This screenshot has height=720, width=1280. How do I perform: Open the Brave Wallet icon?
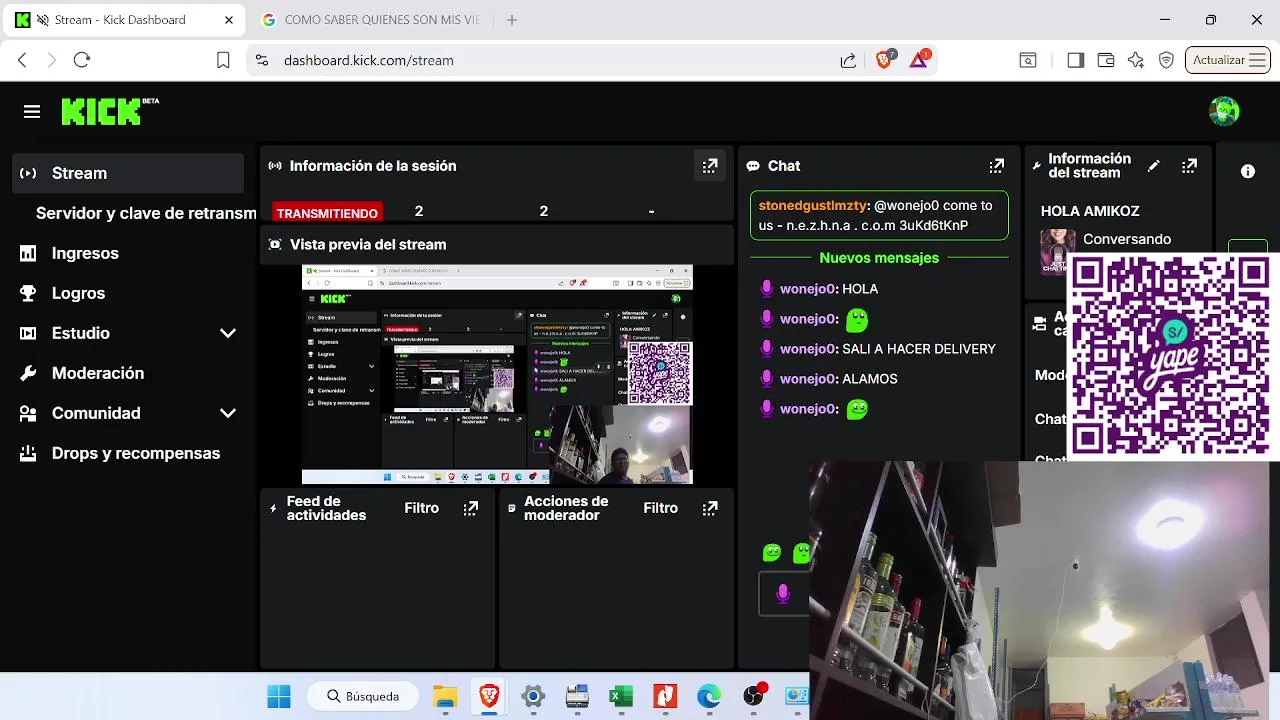pos(1106,60)
